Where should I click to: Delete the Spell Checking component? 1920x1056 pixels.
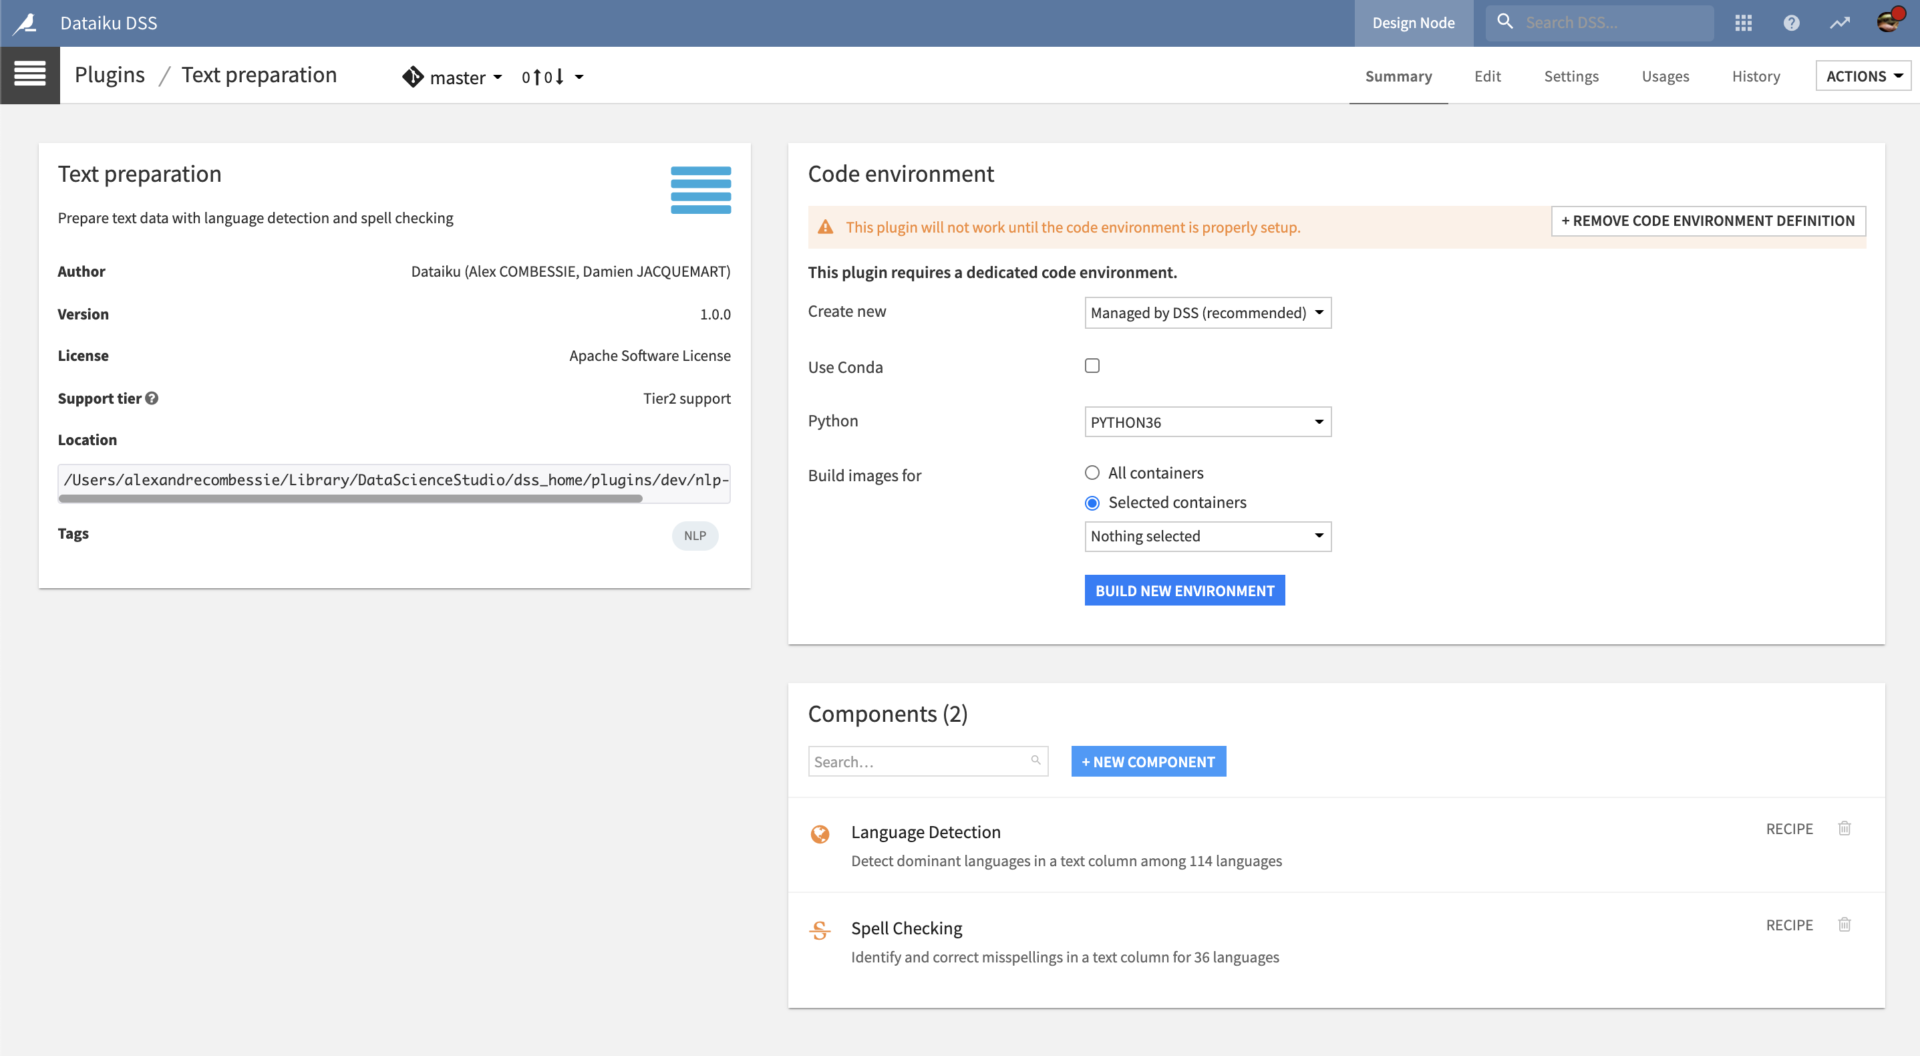[x=1844, y=925]
